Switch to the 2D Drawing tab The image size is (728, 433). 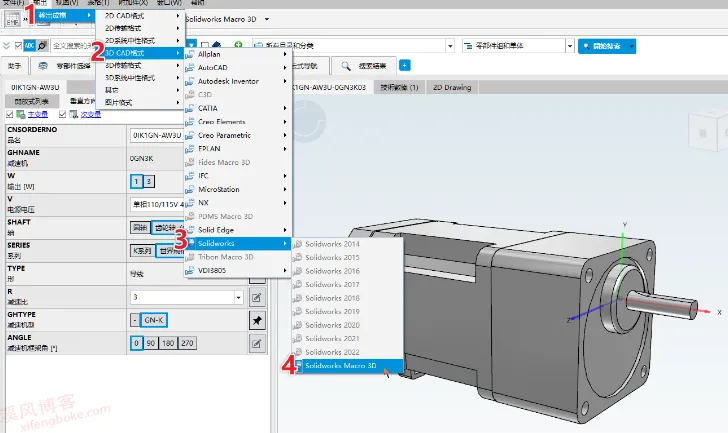[x=452, y=87]
